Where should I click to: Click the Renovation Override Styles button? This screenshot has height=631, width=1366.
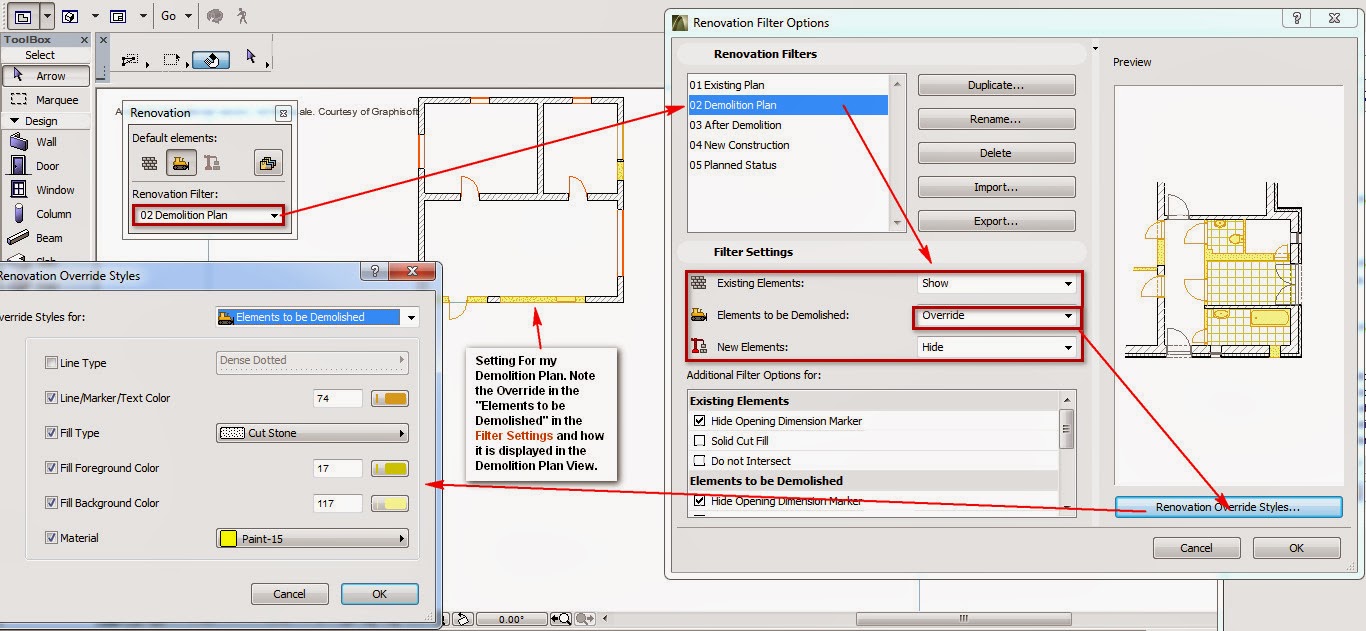click(x=1228, y=507)
